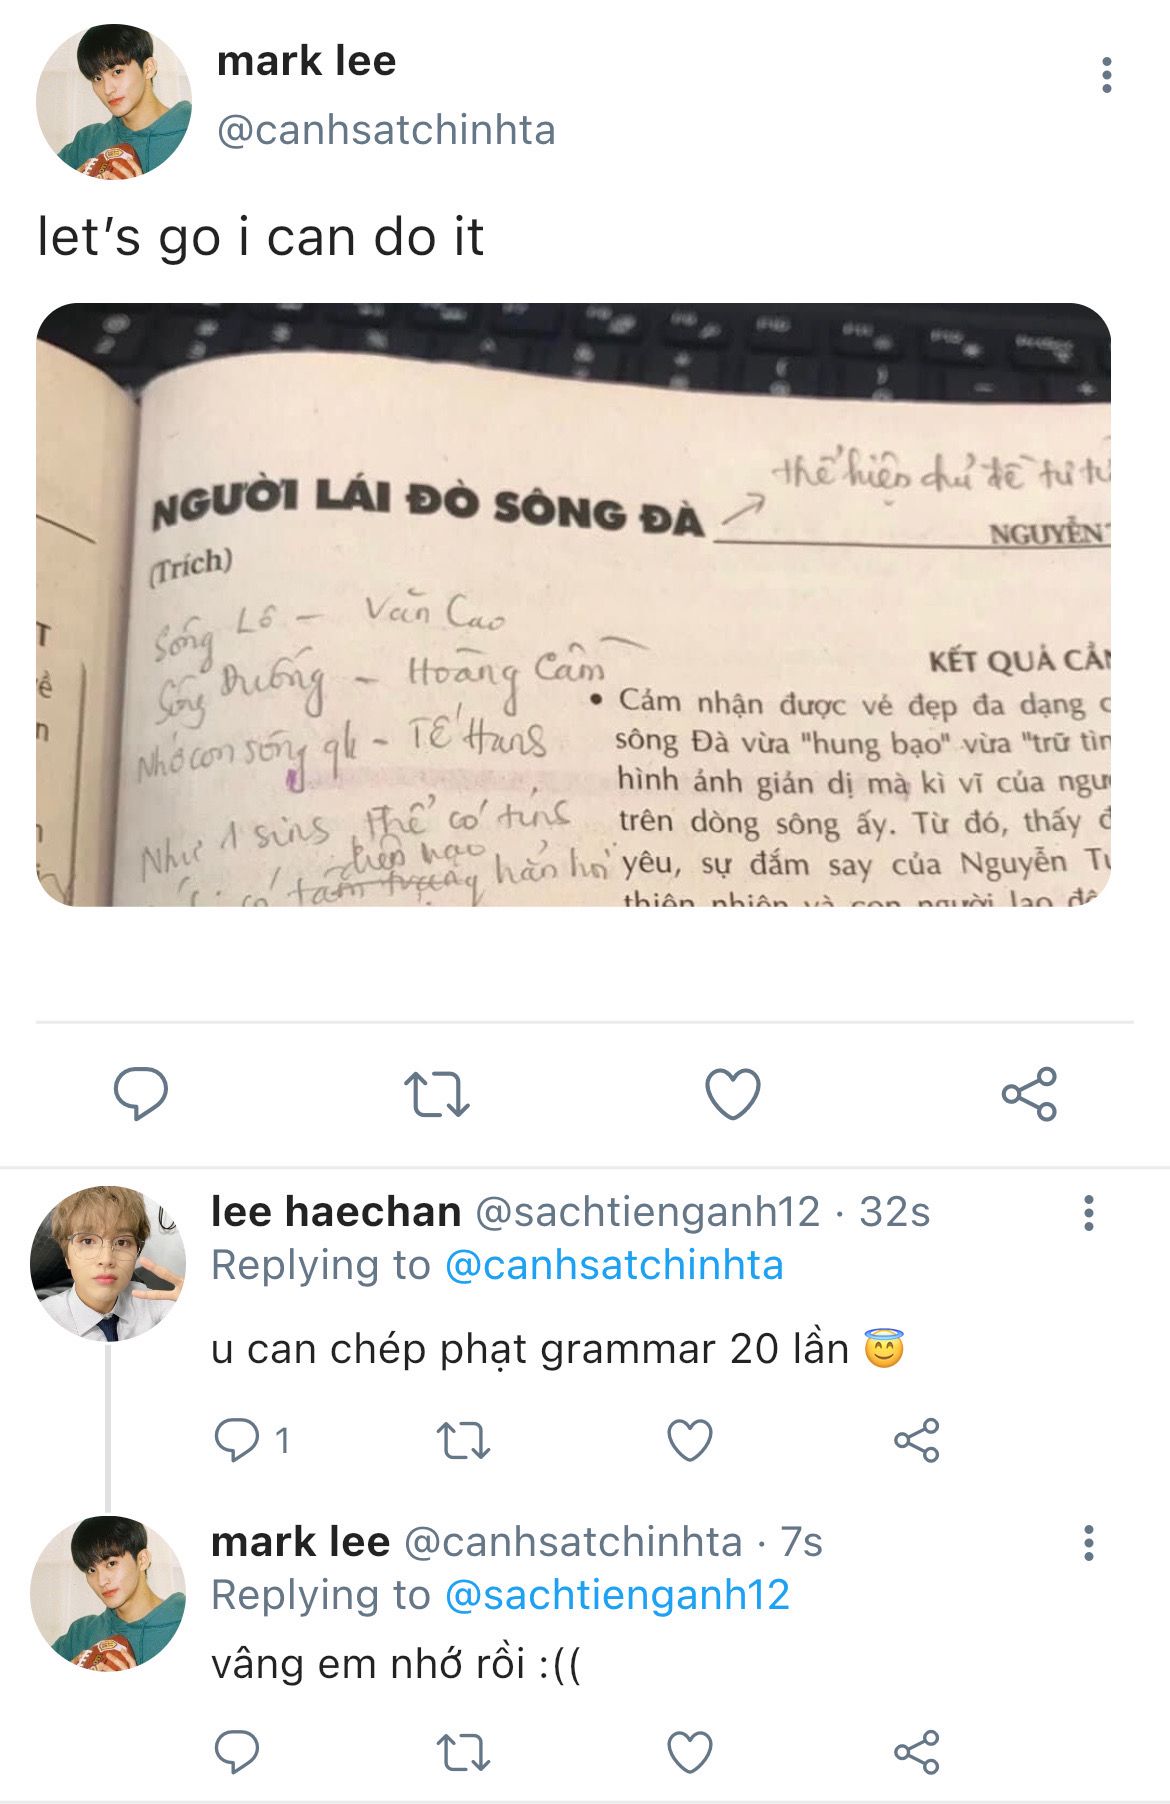Open more options on mark lee's reply

(1089, 1543)
